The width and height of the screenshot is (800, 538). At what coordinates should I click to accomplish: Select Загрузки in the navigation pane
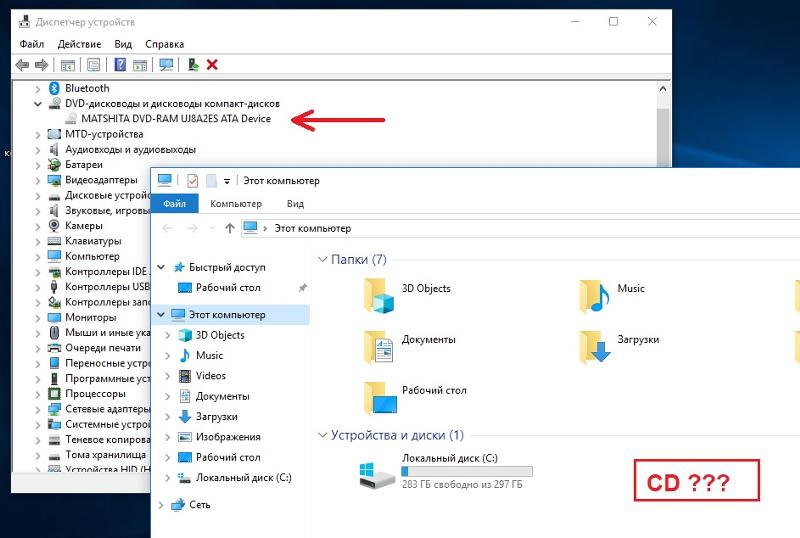point(216,417)
